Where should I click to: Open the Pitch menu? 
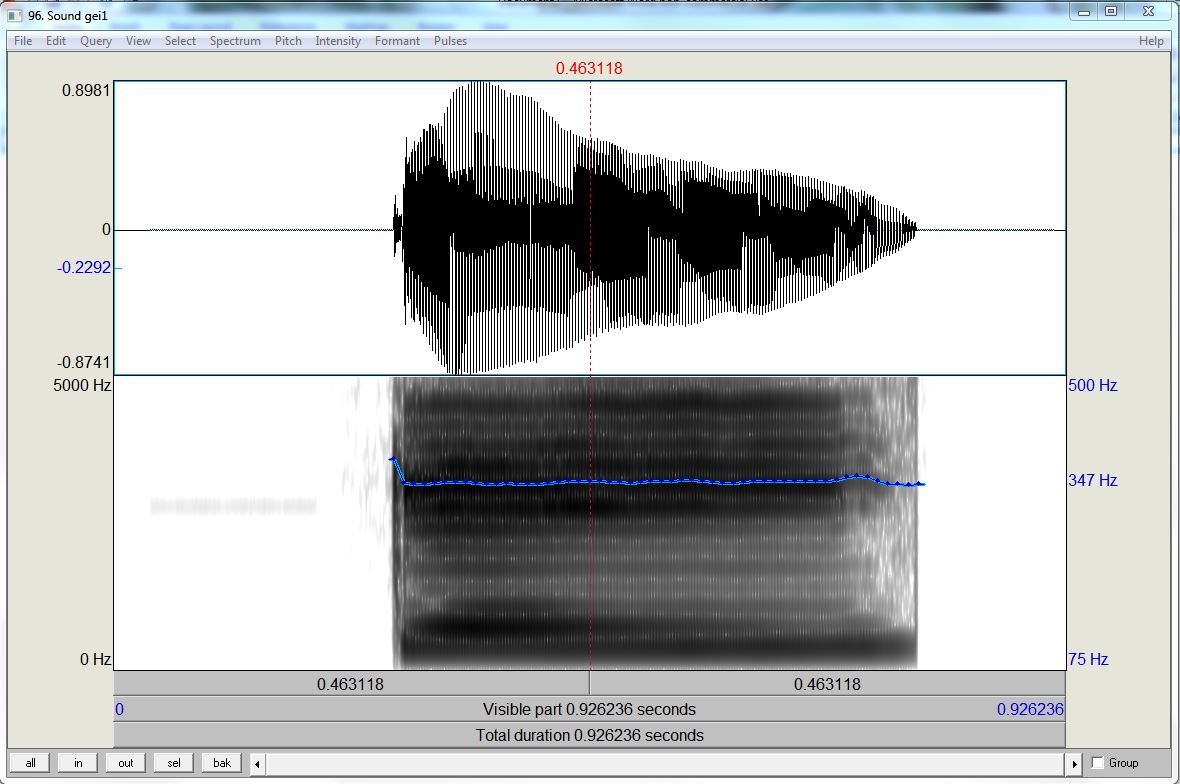(287, 41)
